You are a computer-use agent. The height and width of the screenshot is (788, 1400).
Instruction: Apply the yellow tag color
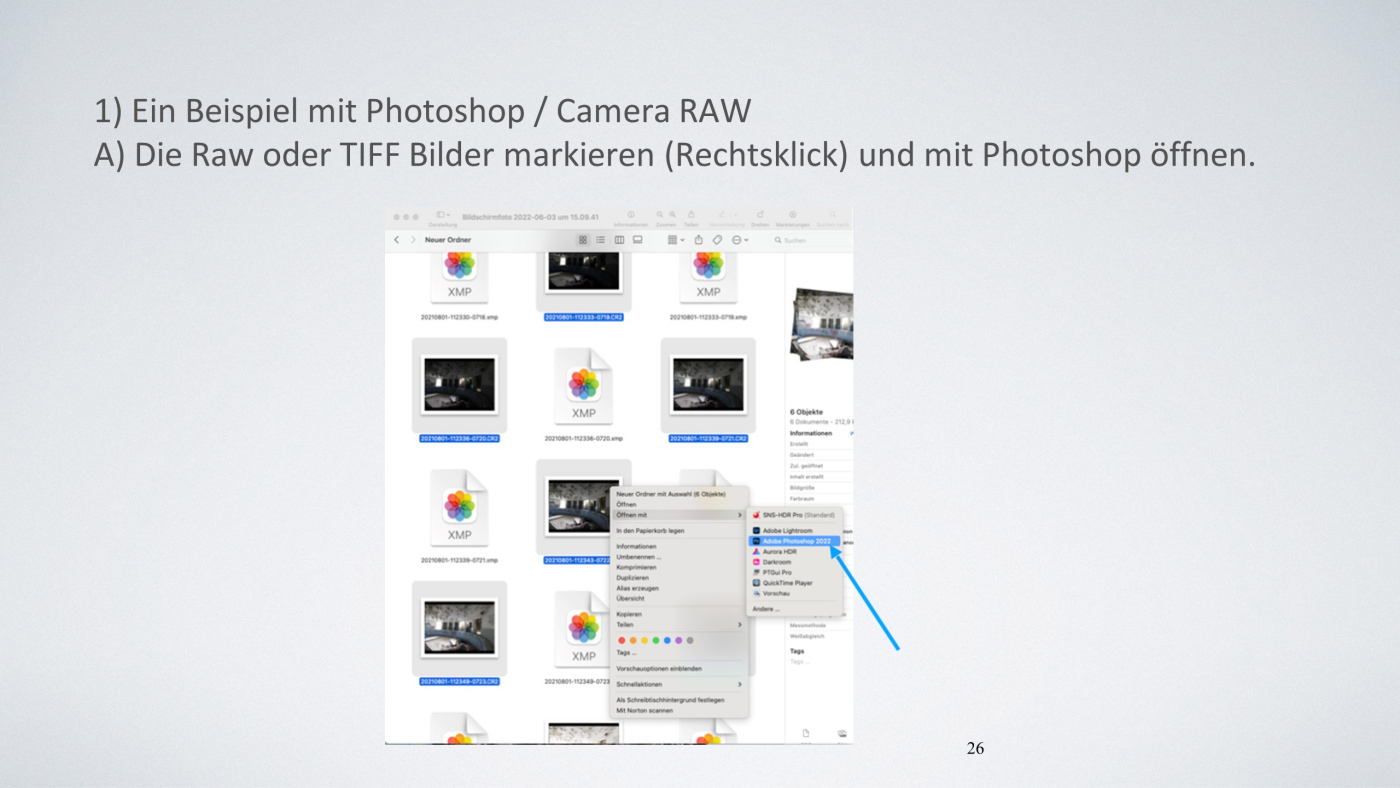click(x=644, y=640)
